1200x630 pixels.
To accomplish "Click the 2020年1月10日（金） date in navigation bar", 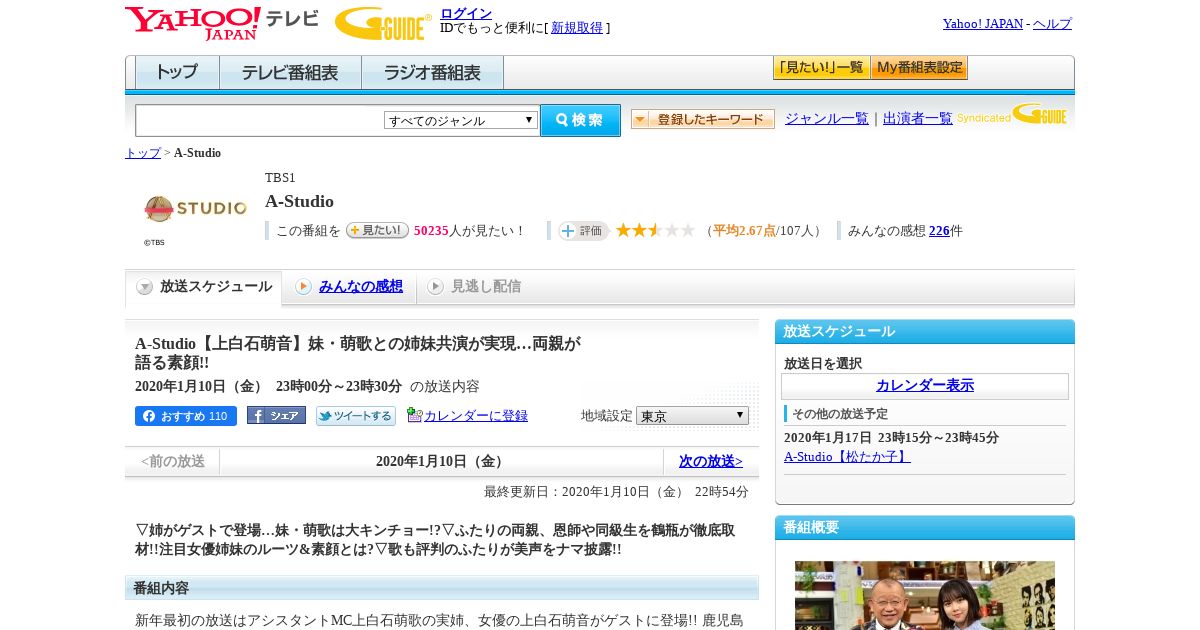I will (x=442, y=462).
